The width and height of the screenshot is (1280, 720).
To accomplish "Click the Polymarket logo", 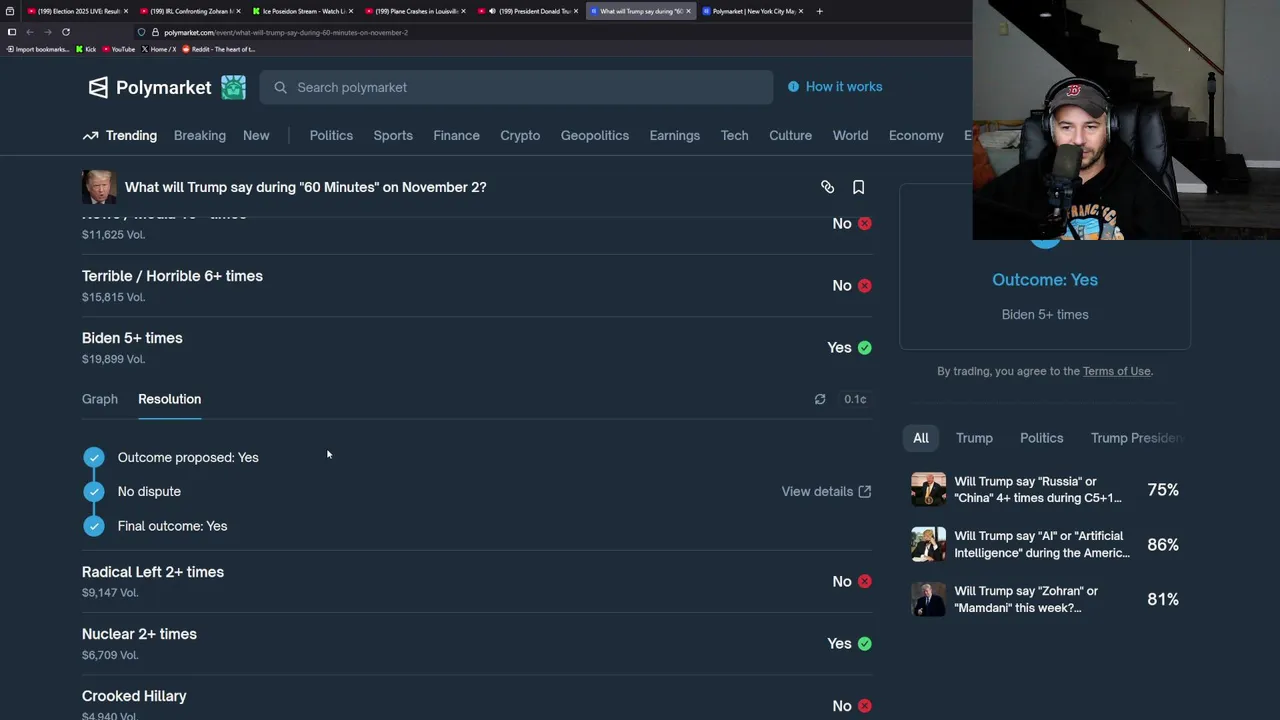I will [150, 87].
